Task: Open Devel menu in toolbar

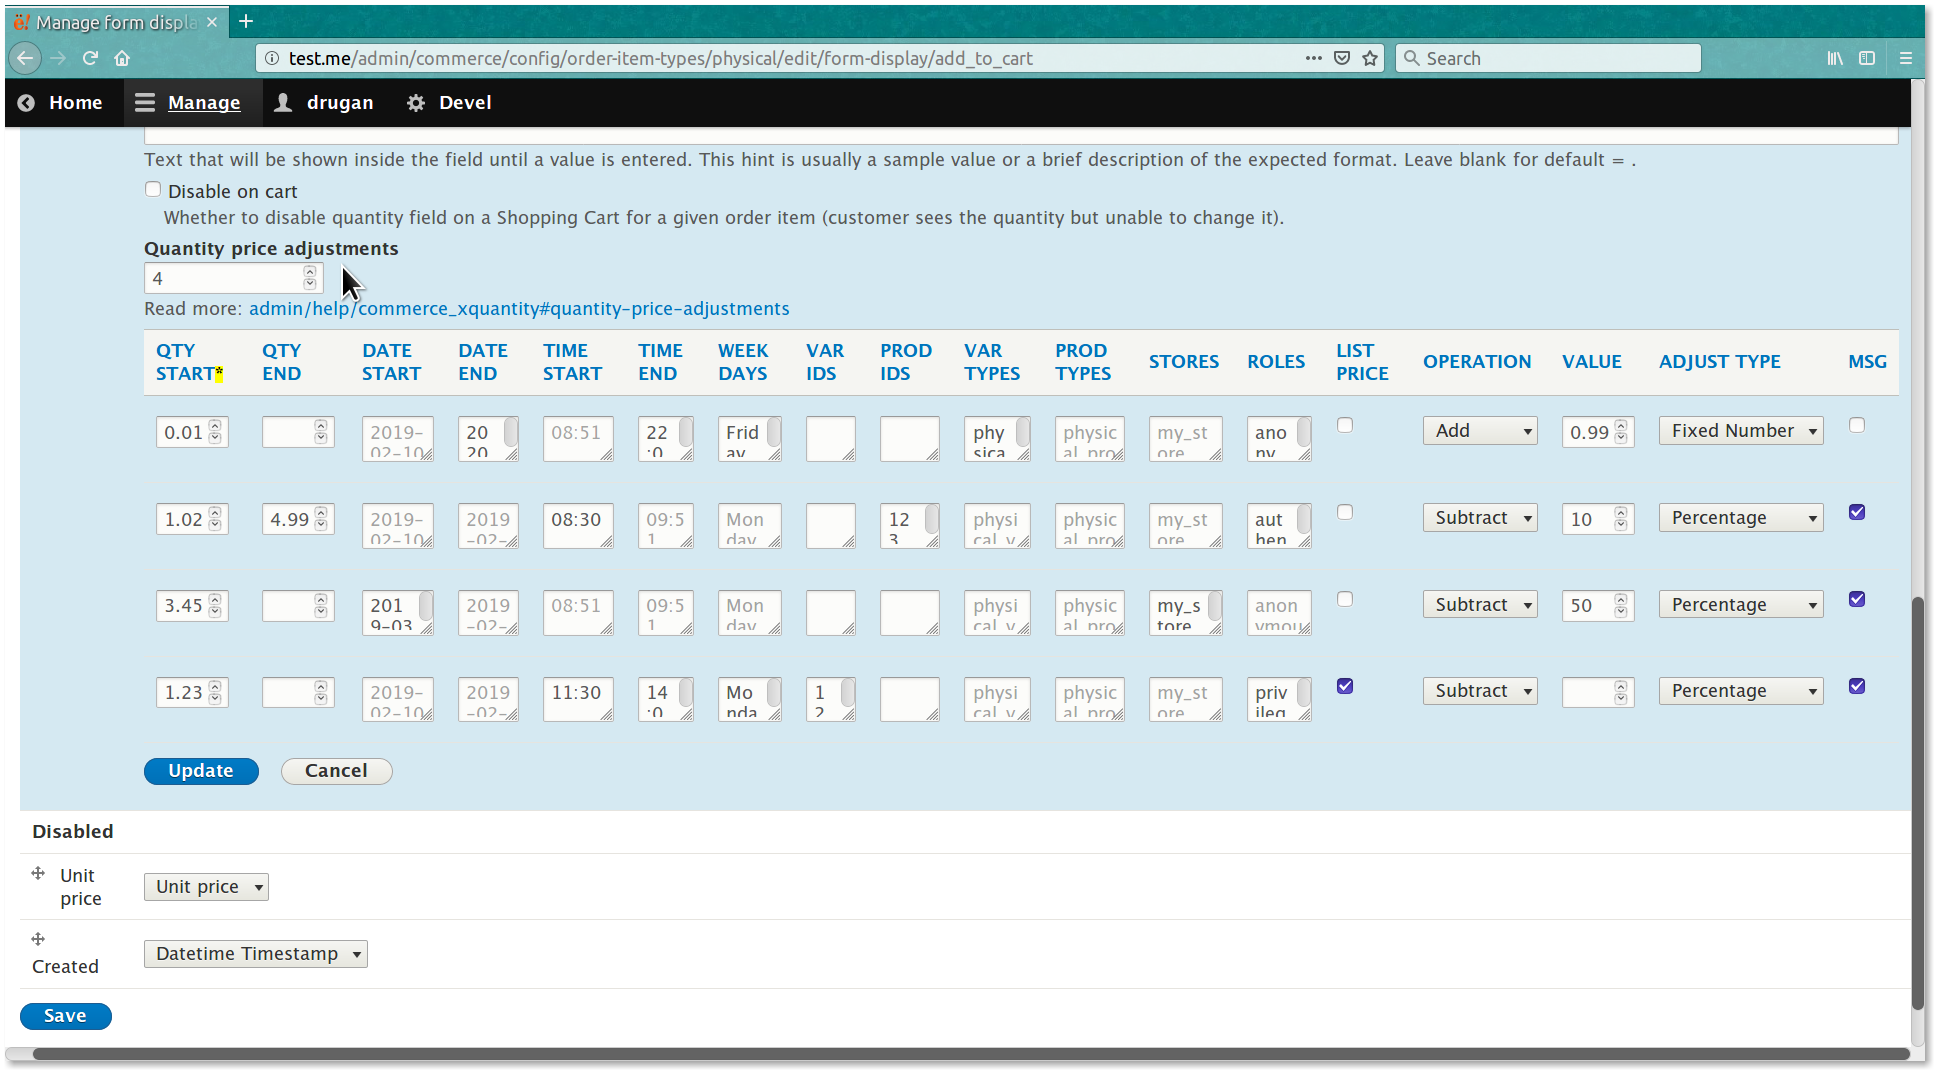Action: click(465, 102)
